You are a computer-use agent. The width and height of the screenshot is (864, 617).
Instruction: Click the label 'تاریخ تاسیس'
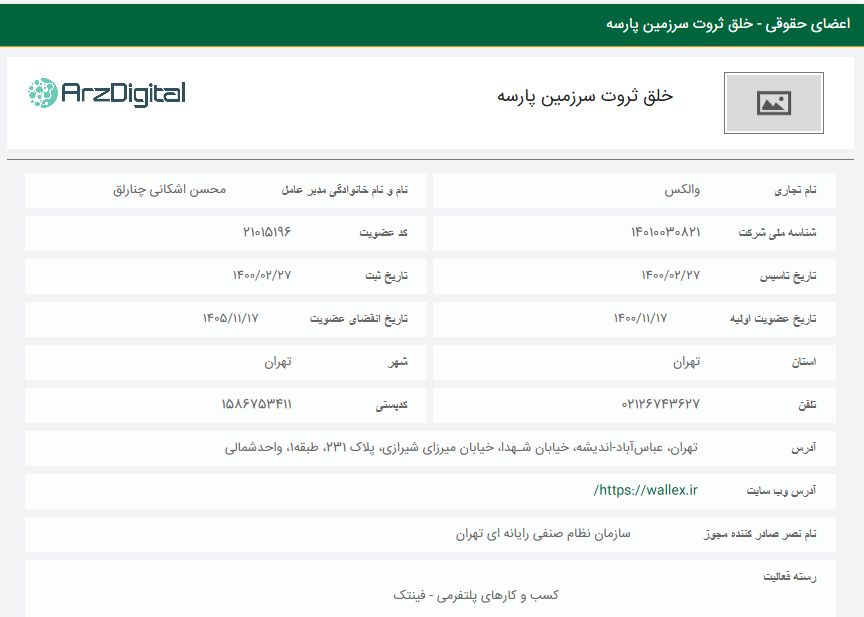pyautogui.click(x=788, y=276)
